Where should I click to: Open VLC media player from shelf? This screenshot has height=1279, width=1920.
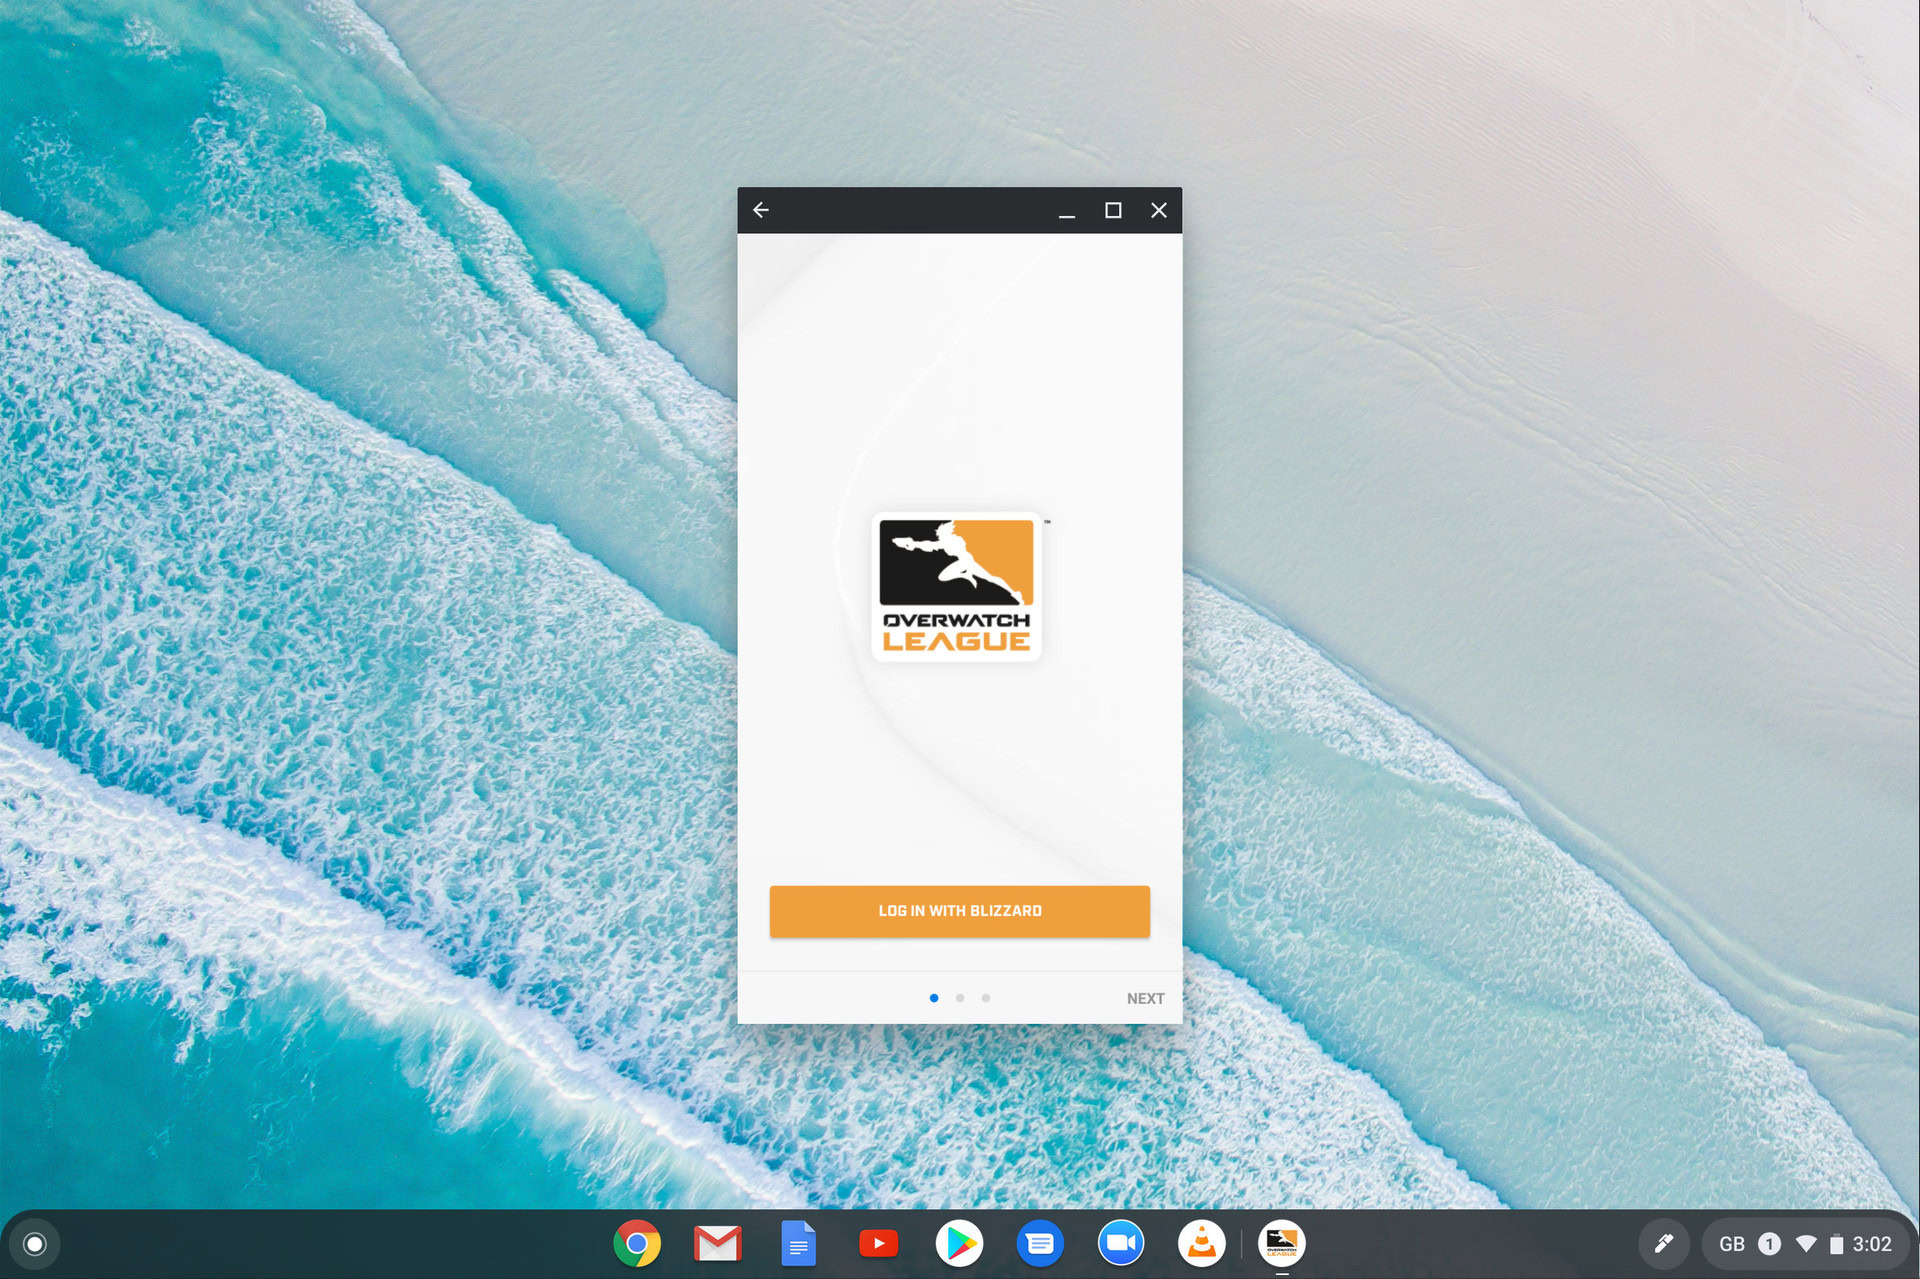(x=1201, y=1244)
